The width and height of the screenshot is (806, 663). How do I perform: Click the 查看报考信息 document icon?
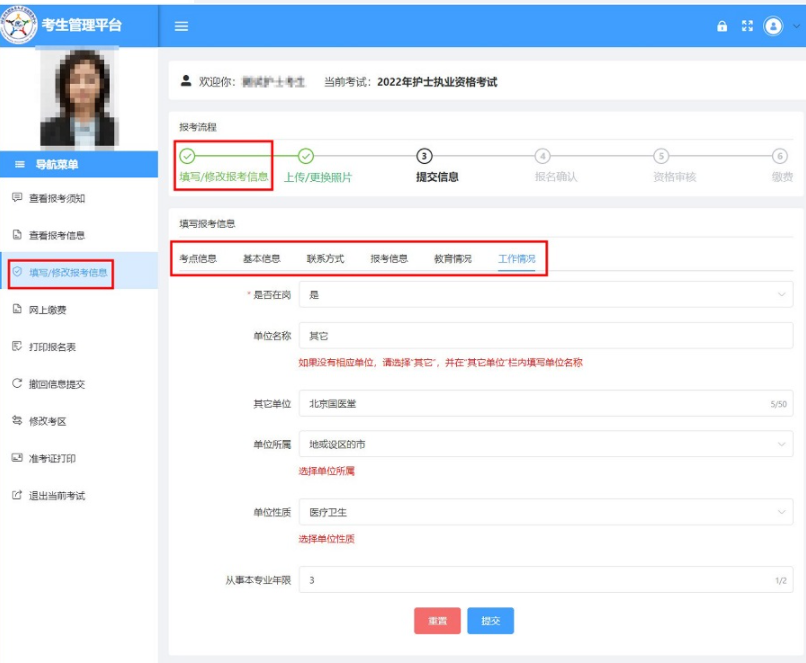coord(17,235)
